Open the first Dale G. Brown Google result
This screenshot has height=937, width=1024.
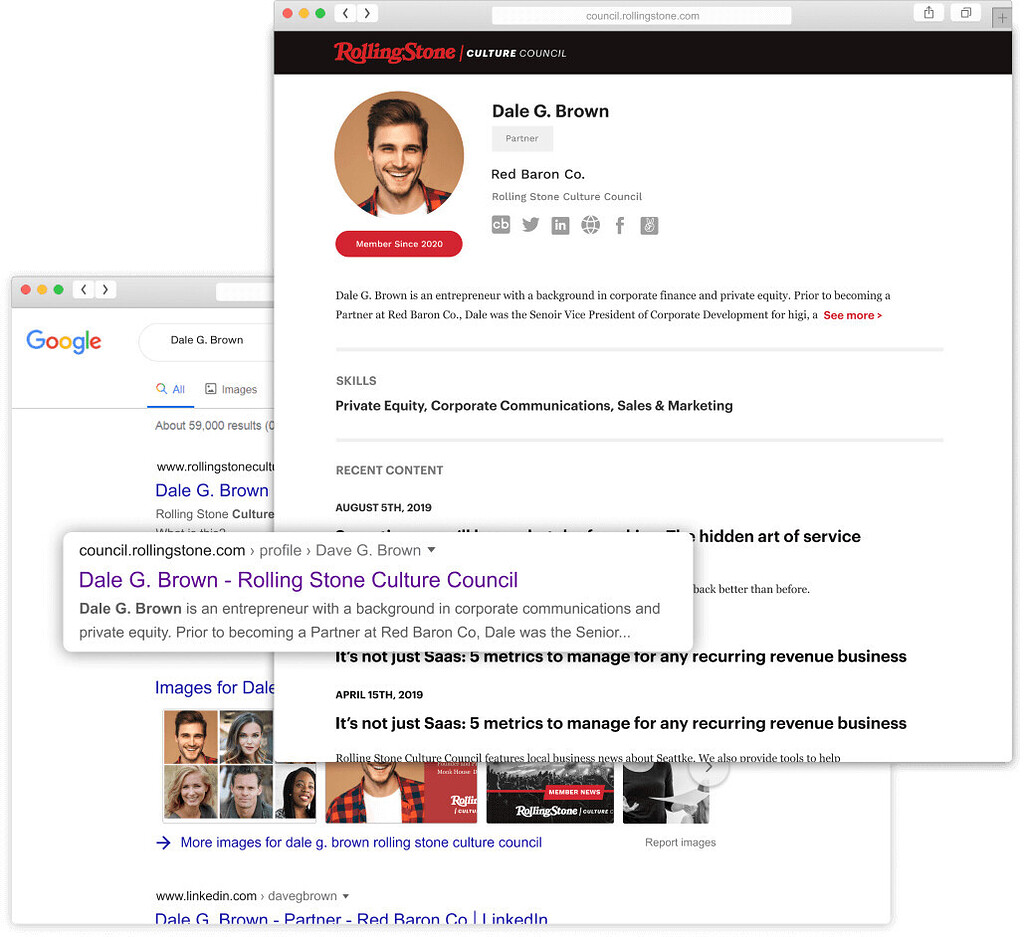213,492
